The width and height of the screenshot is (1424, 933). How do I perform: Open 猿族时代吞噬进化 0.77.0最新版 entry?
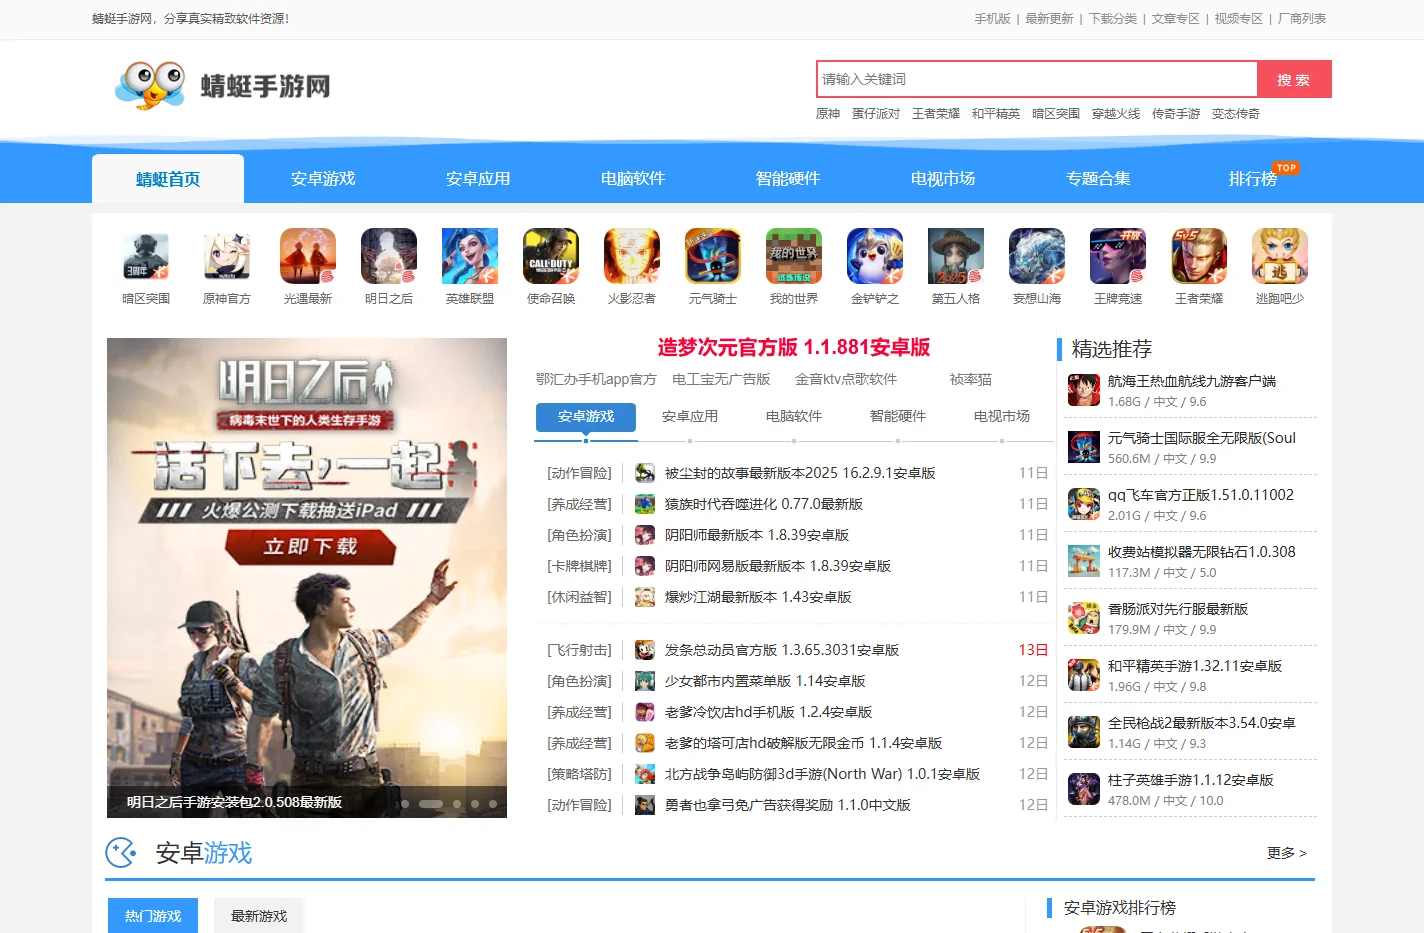763,504
